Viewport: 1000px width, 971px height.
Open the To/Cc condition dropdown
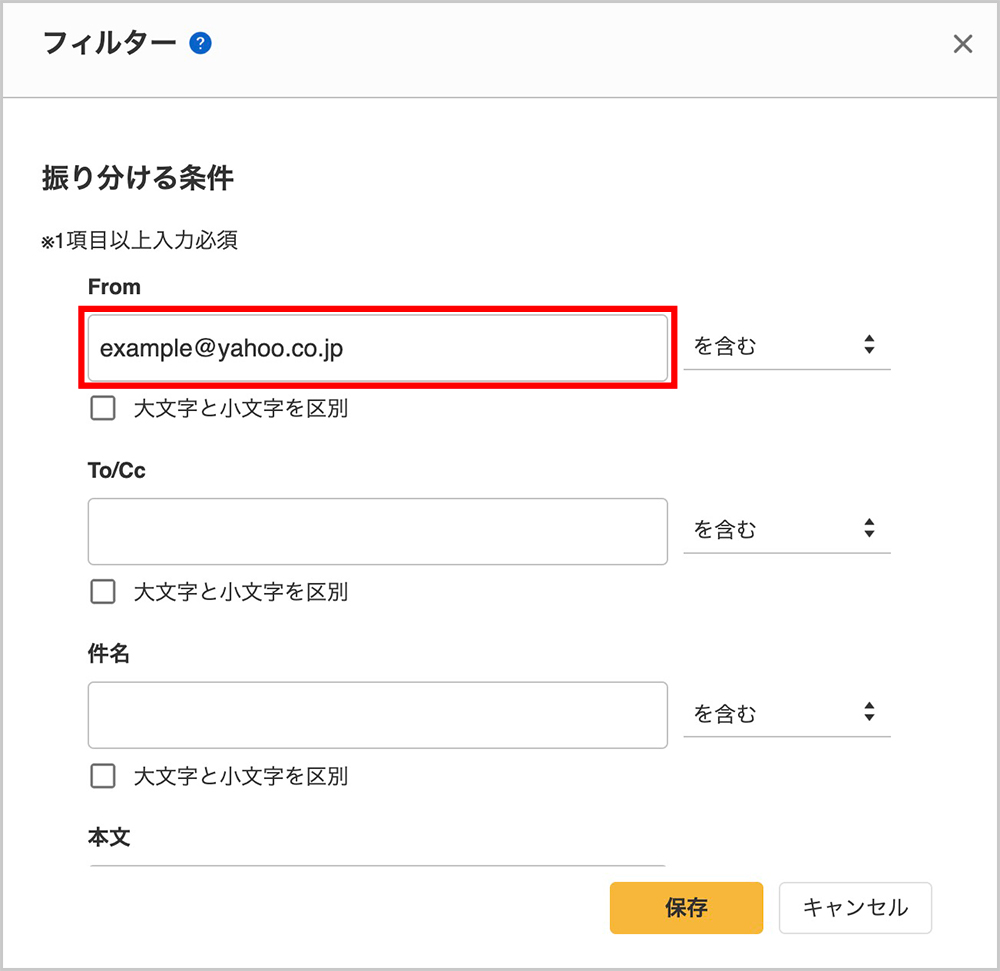pos(786,529)
